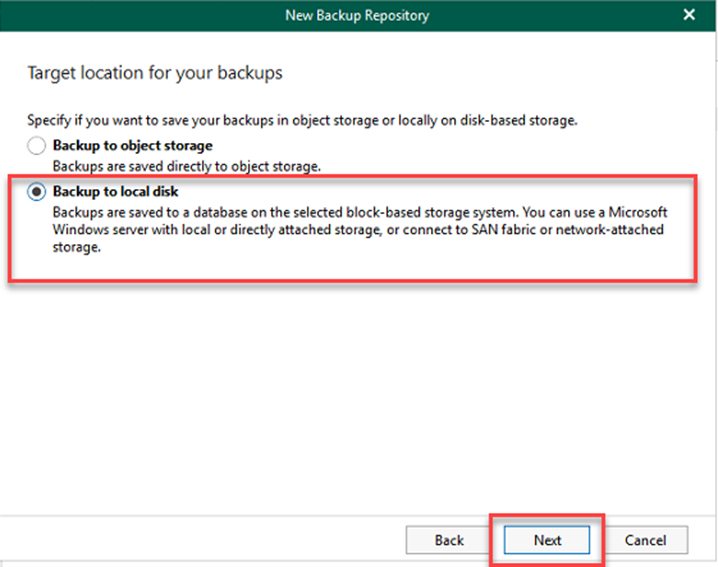Click the 'New Backup Repository' title bar

tap(357, 14)
